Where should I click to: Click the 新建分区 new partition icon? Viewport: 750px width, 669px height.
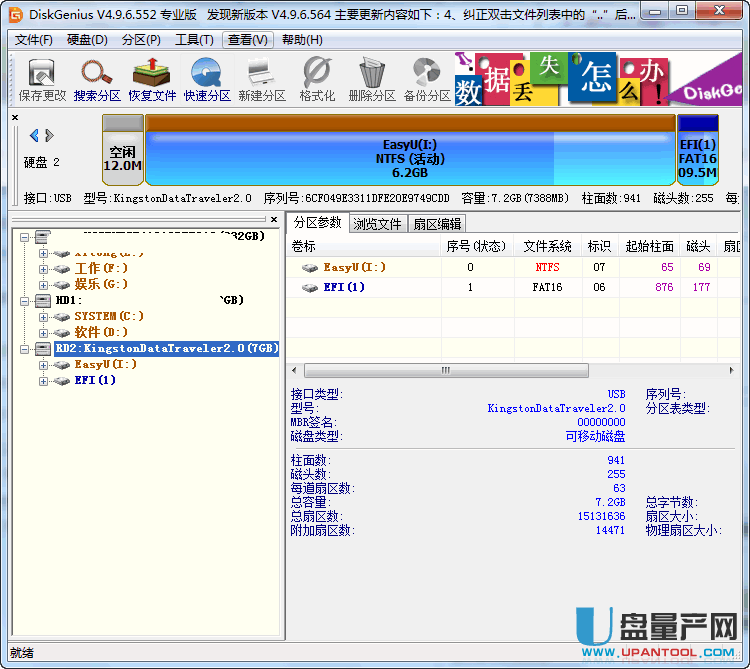click(x=262, y=80)
